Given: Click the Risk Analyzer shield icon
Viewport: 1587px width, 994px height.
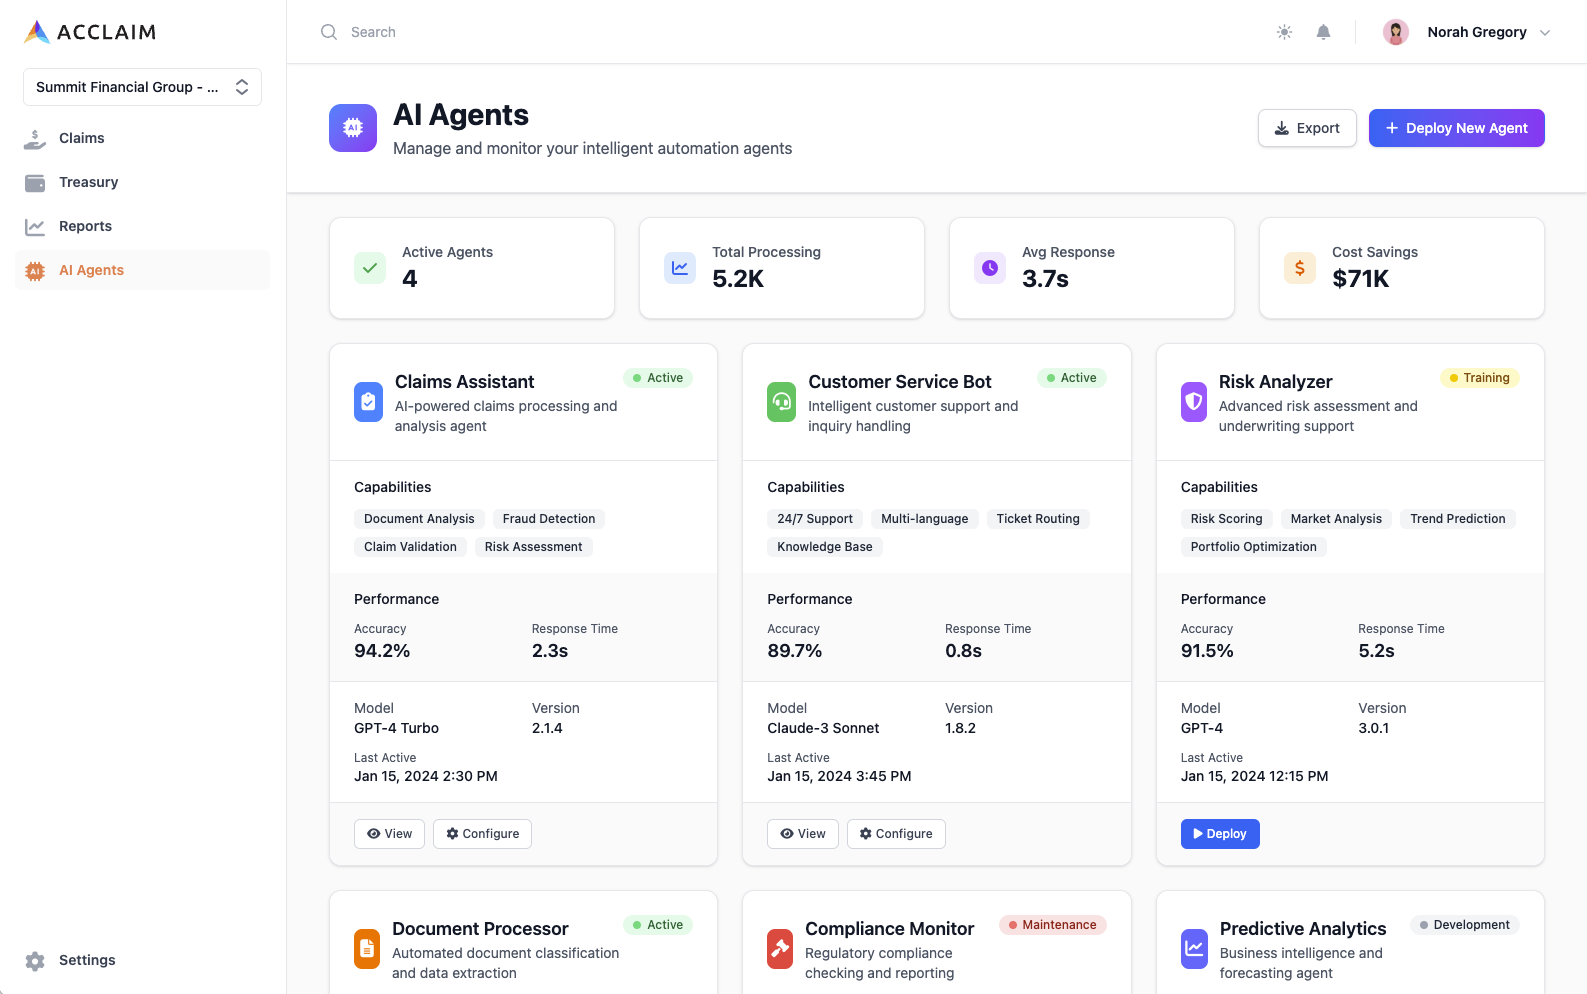Looking at the screenshot, I should 1194,402.
